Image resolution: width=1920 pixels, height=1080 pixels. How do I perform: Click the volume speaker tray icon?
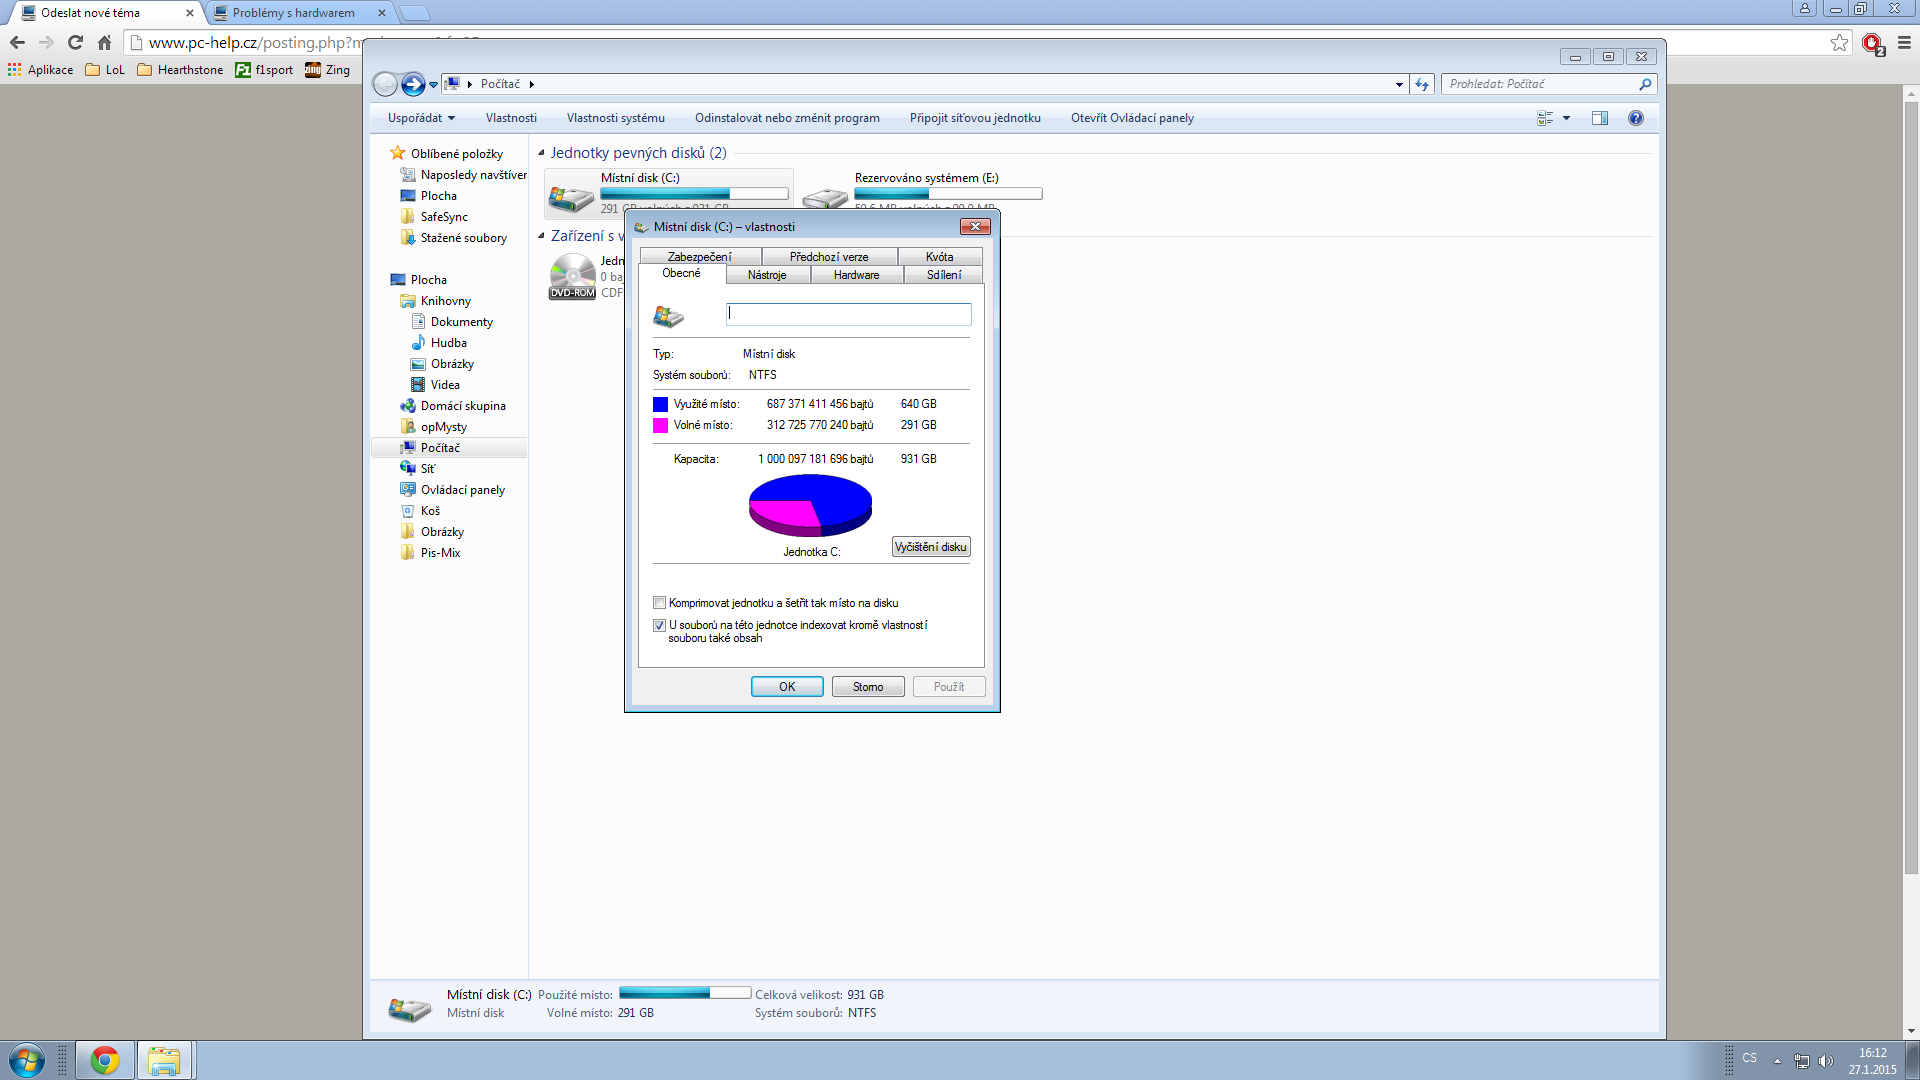[x=1826, y=1060]
